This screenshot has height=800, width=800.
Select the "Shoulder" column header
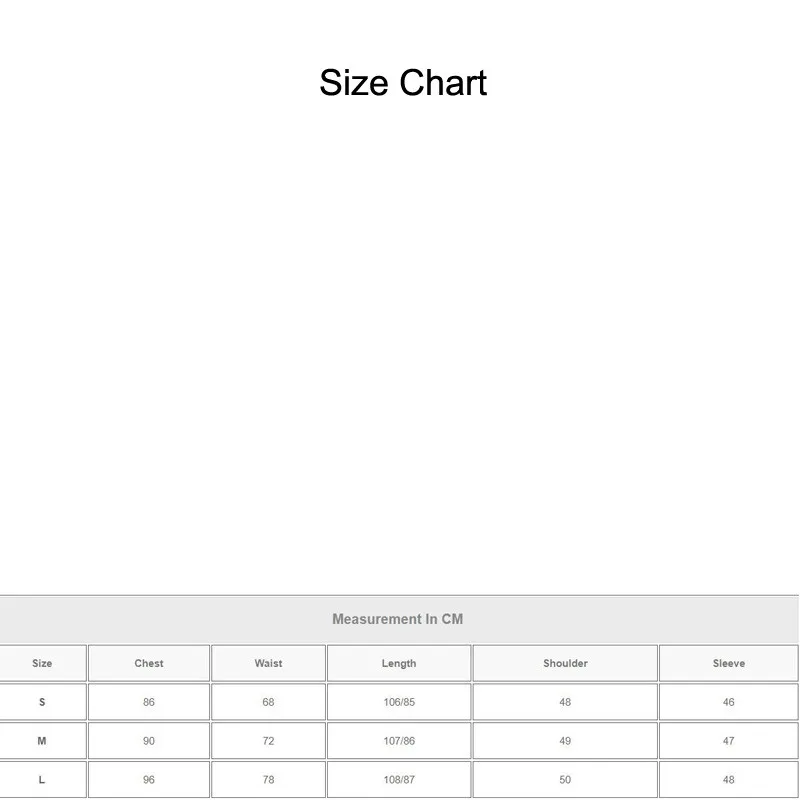pos(565,663)
